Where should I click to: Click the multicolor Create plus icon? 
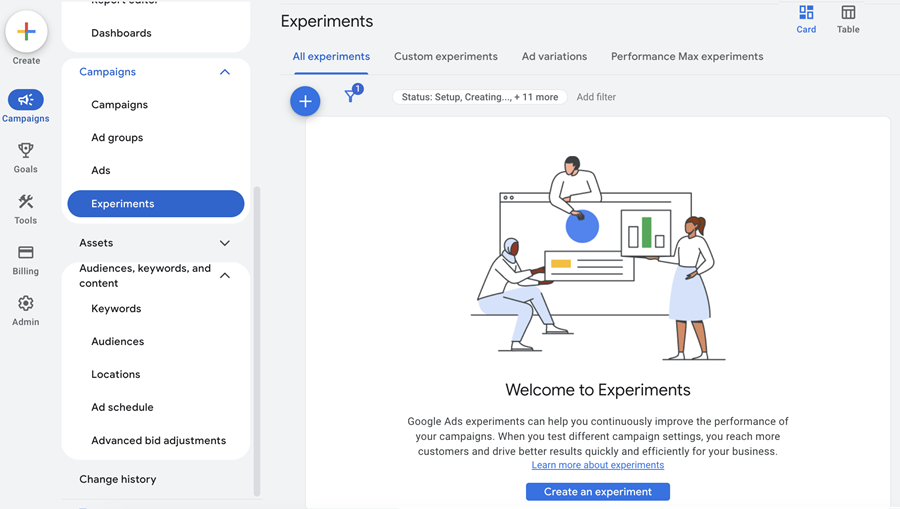pos(26,32)
